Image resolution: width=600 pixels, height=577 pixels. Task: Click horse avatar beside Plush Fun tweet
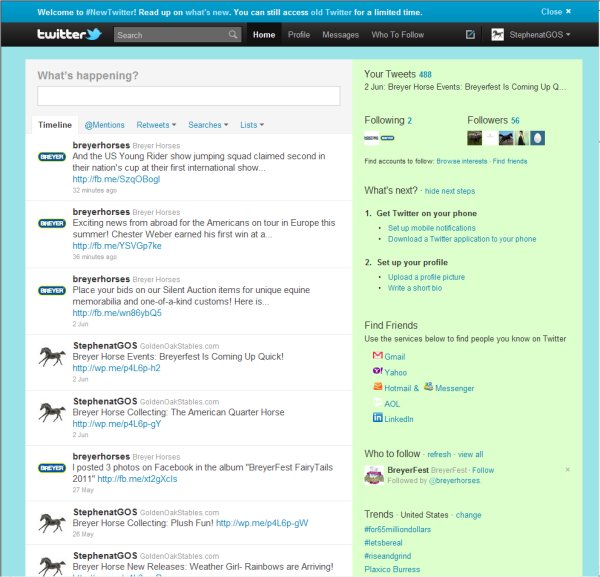point(52,523)
